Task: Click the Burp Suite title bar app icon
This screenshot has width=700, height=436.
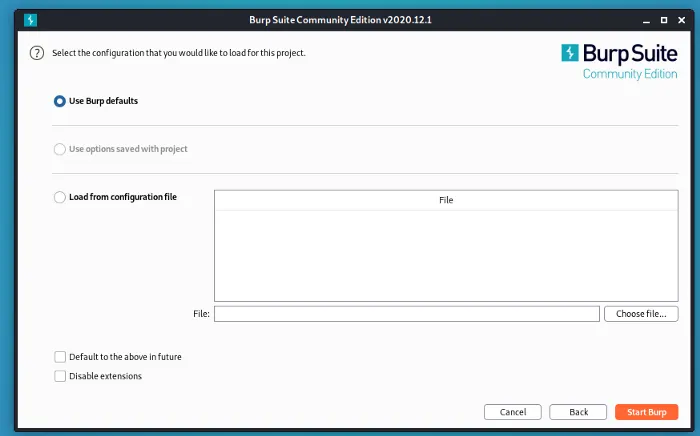Action: (30, 20)
